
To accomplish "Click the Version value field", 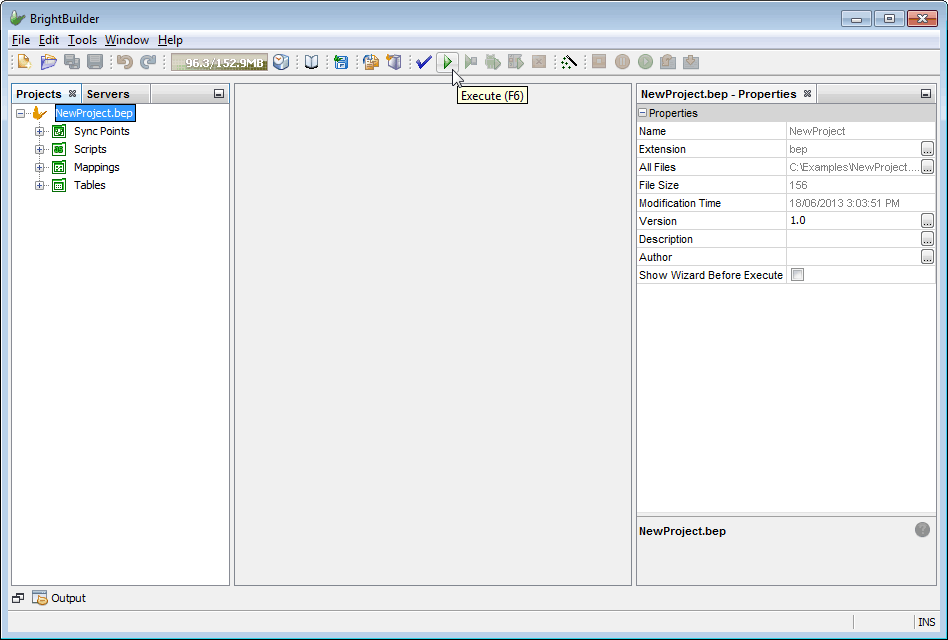I will point(852,221).
